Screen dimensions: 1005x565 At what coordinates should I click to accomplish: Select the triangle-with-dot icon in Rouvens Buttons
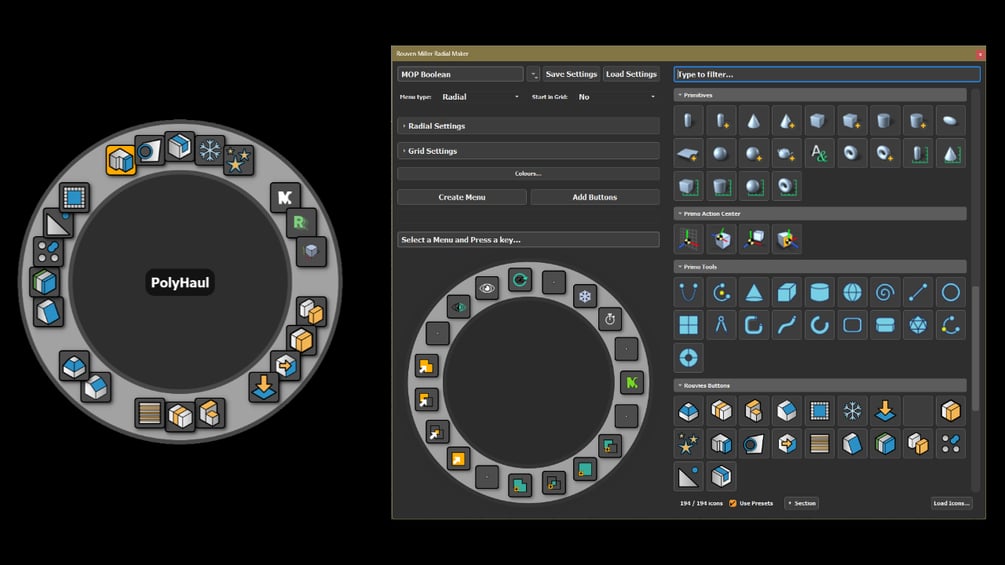[688, 477]
